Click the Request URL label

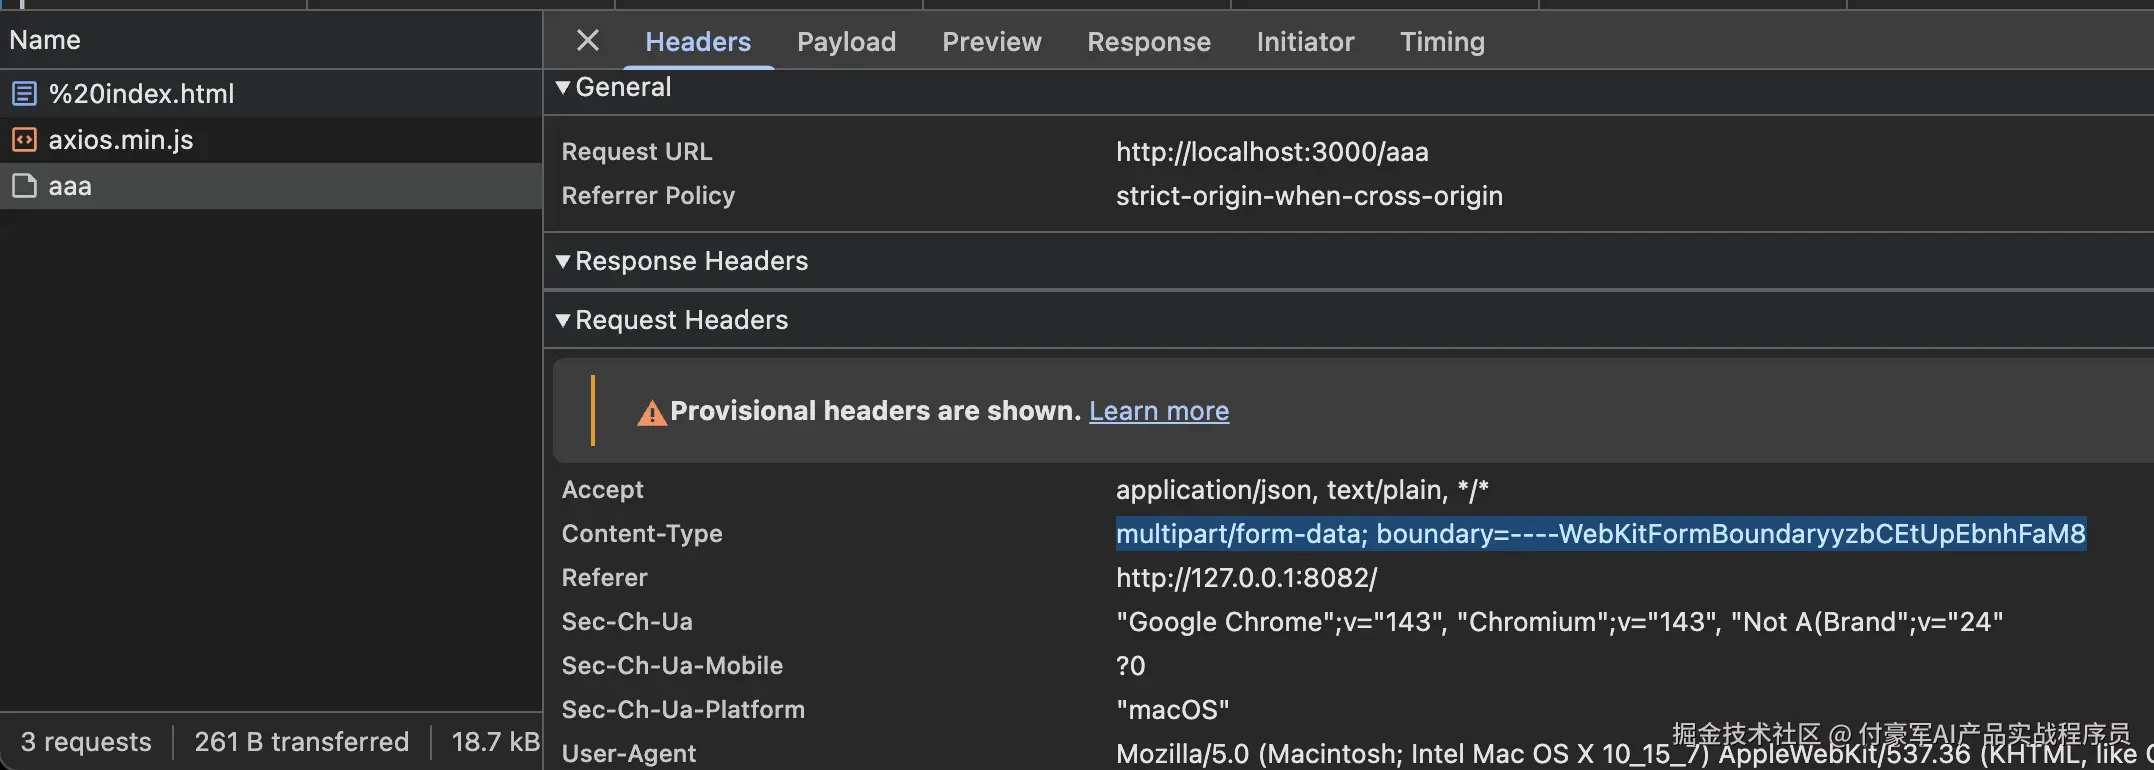[x=637, y=152]
